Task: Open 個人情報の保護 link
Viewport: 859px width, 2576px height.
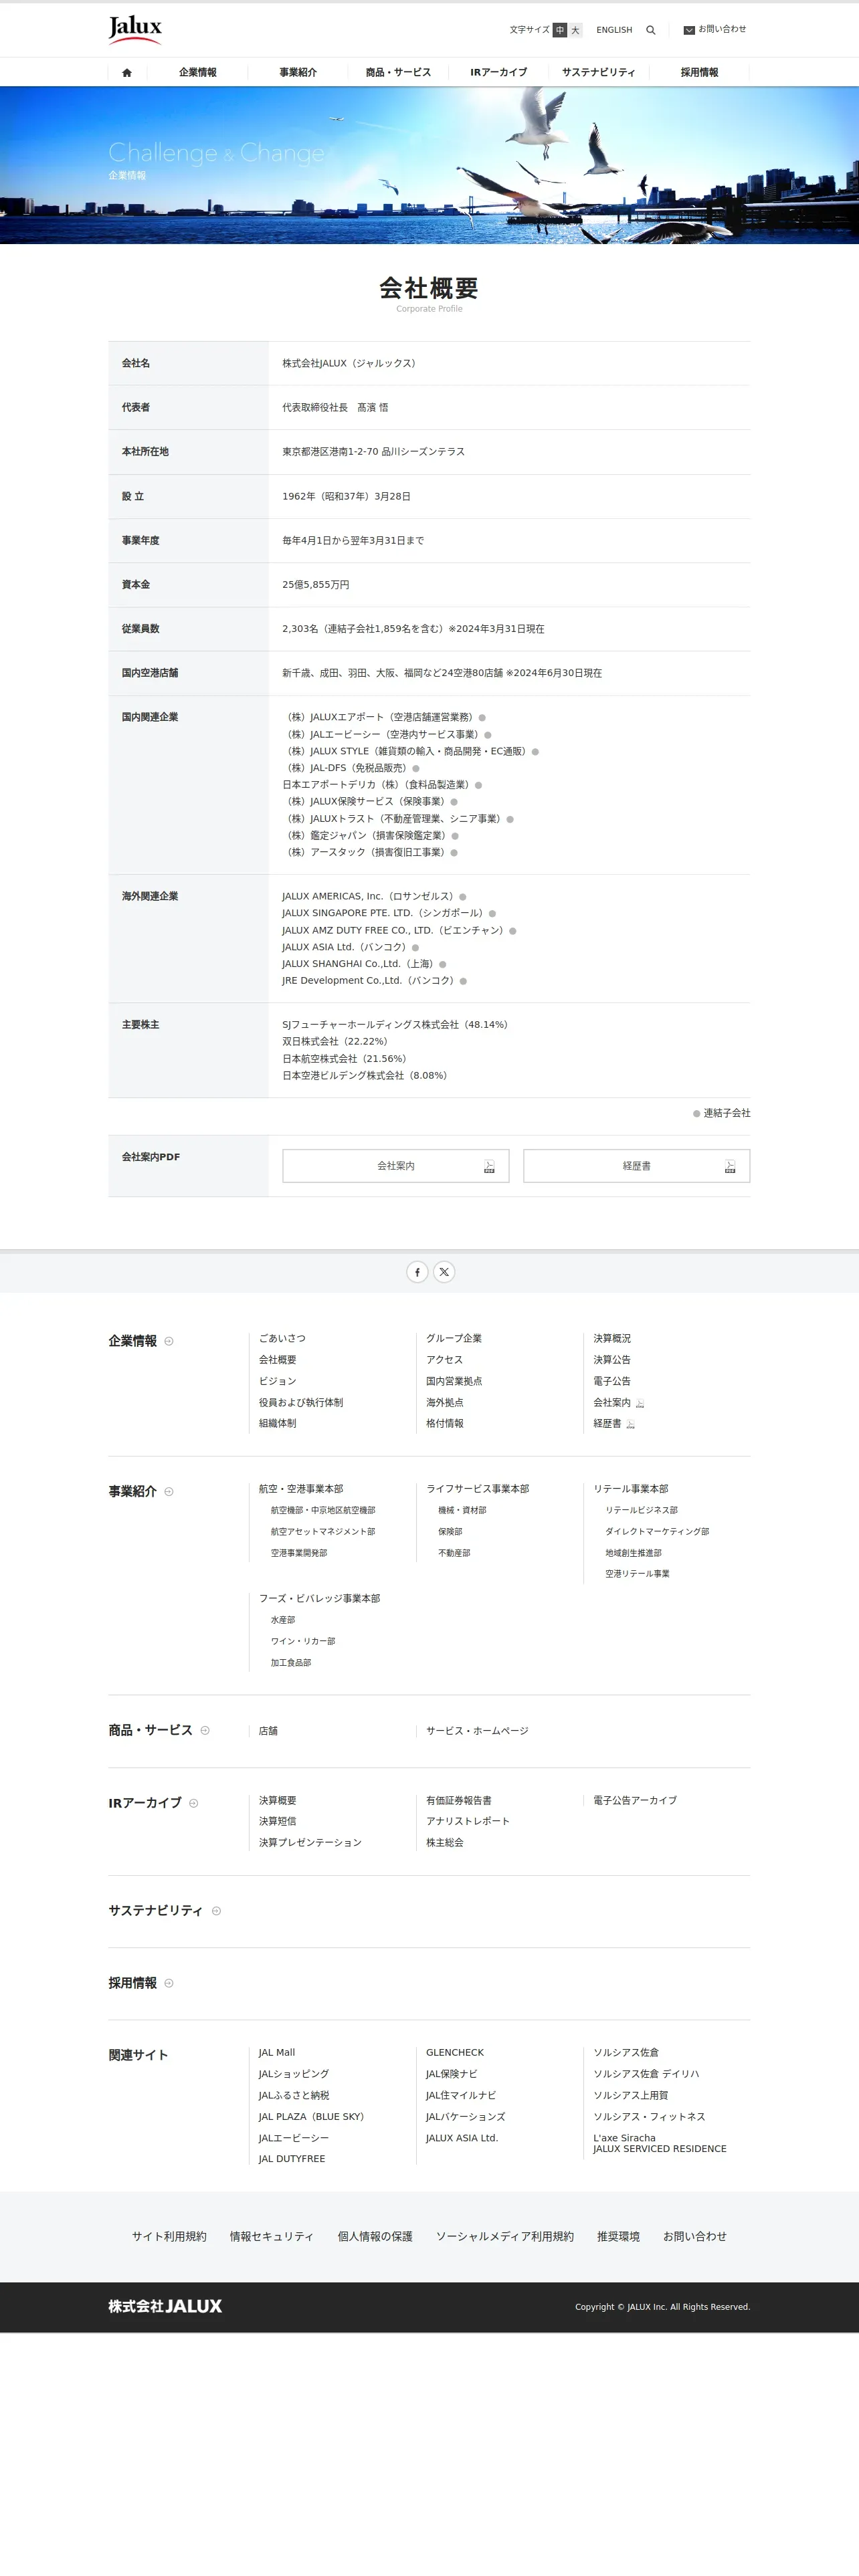Action: (375, 2236)
